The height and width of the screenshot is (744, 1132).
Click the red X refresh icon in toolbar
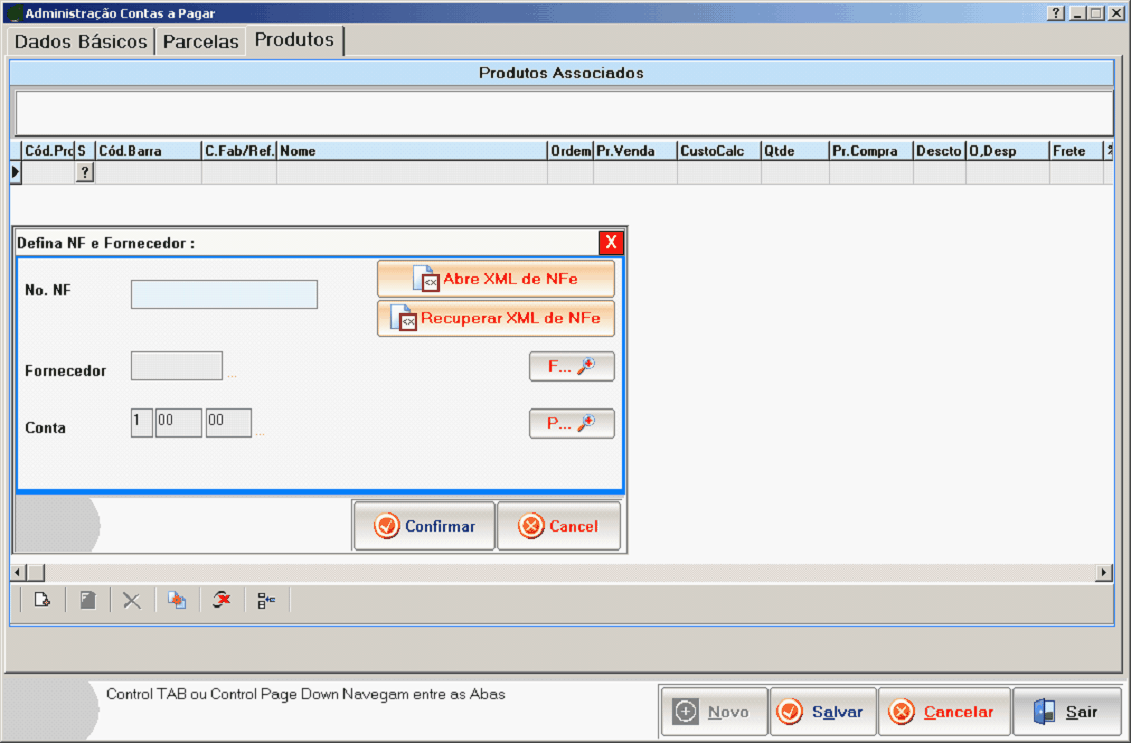[x=222, y=601]
